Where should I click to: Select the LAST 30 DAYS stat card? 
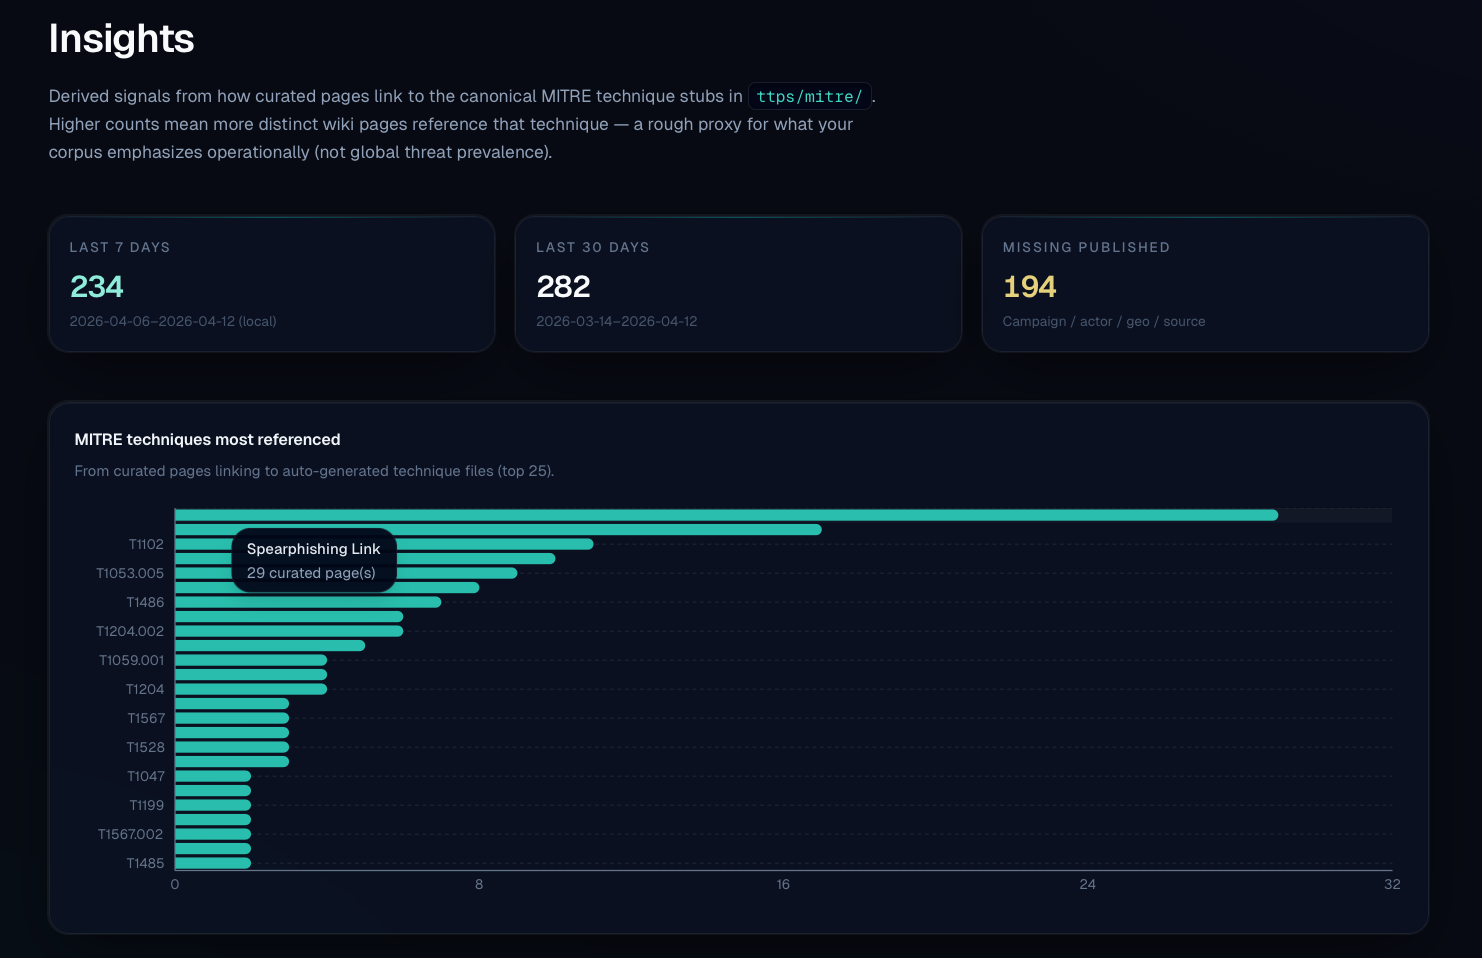[738, 284]
